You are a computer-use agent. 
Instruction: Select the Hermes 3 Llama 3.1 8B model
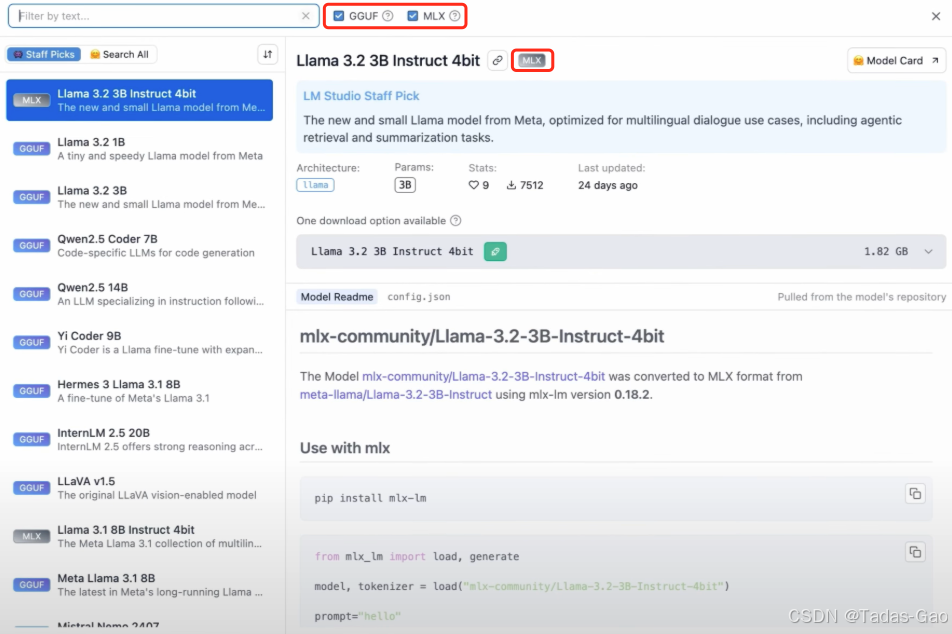(140, 391)
